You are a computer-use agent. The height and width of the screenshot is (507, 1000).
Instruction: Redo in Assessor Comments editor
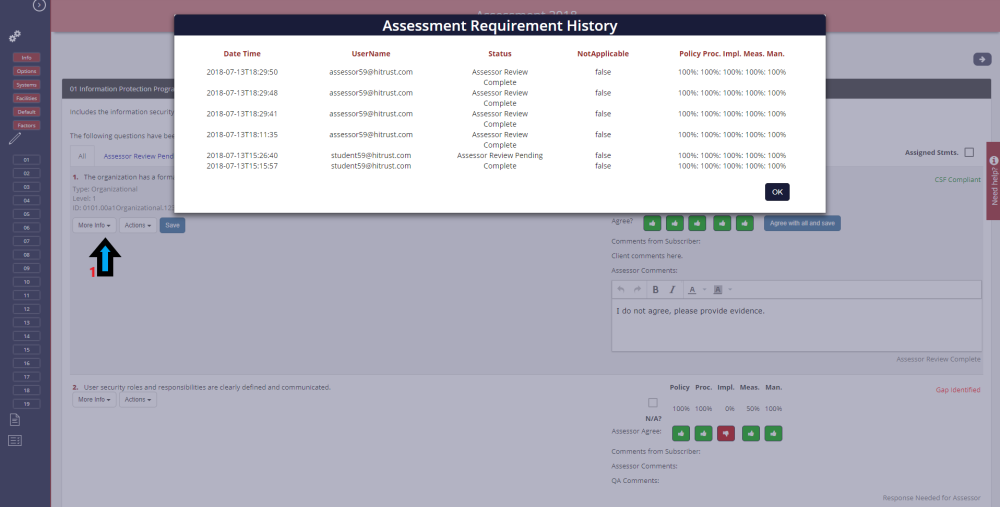[x=637, y=290]
